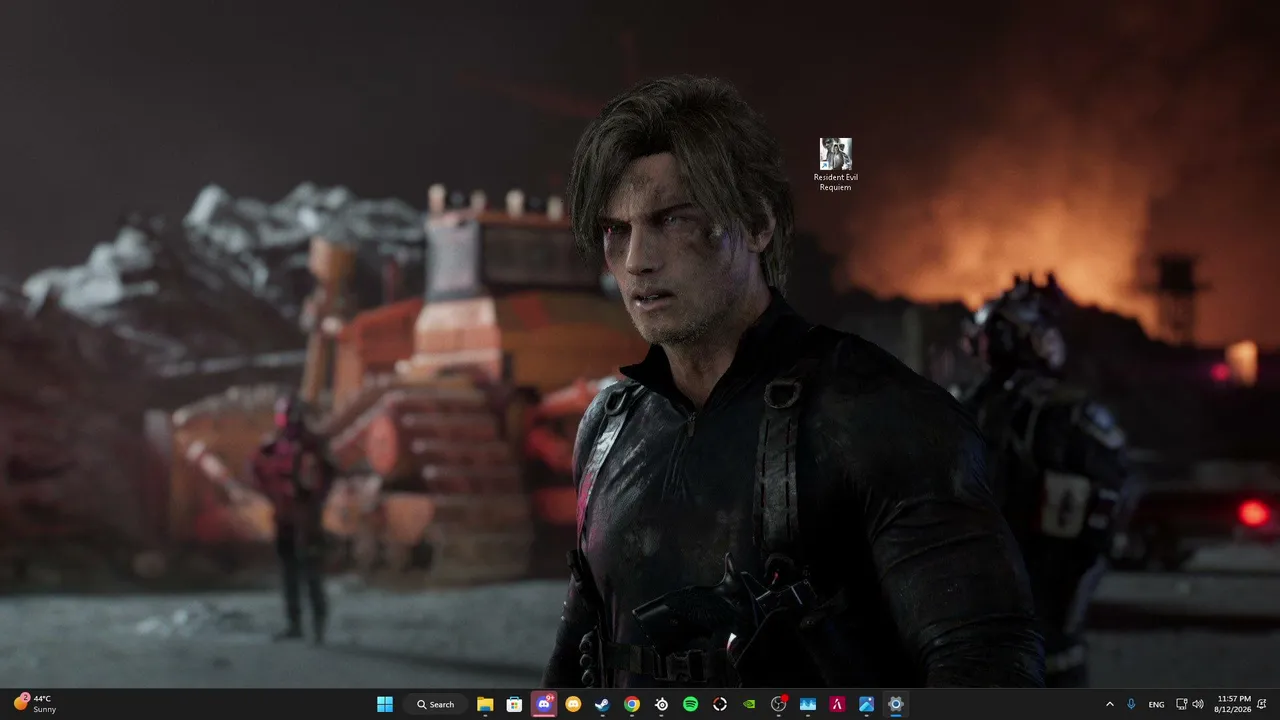This screenshot has width=1280, height=720.
Task: Select the Resident Evil Requiem desktop shortcut
Action: click(x=835, y=165)
